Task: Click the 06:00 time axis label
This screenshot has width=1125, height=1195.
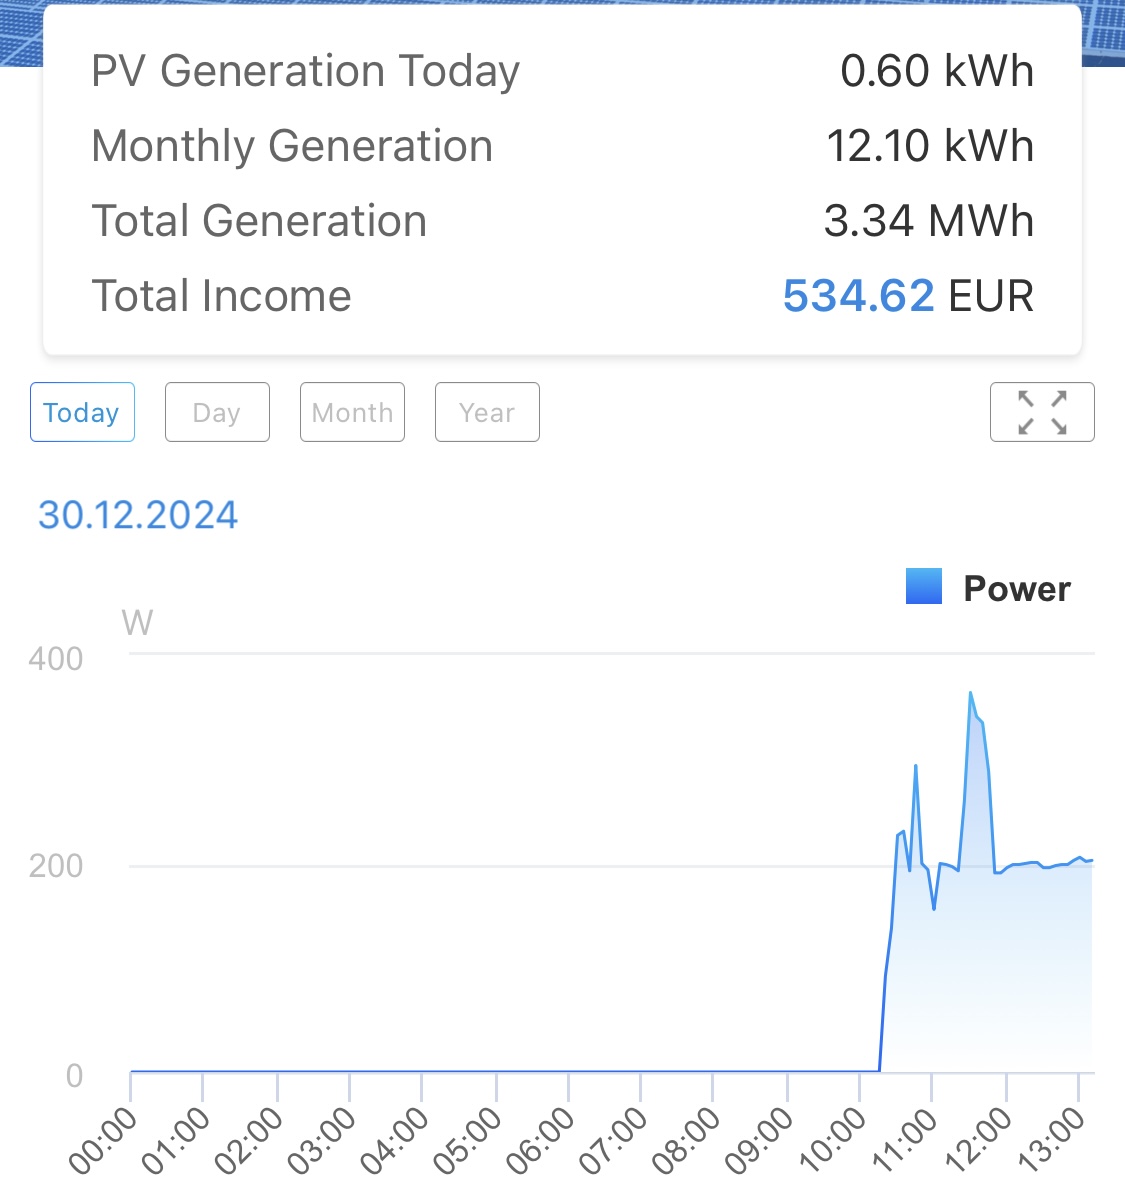Action: [x=541, y=1141]
